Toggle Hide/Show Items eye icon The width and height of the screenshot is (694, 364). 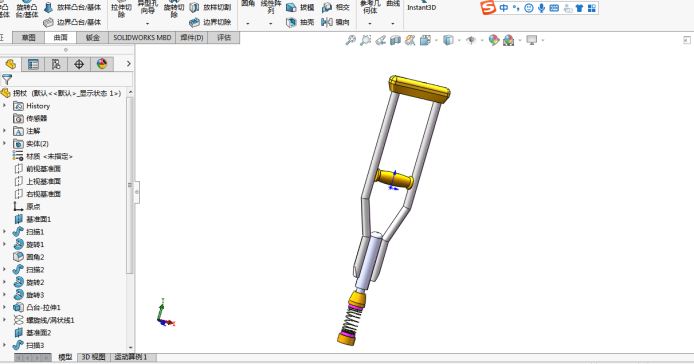pos(471,40)
